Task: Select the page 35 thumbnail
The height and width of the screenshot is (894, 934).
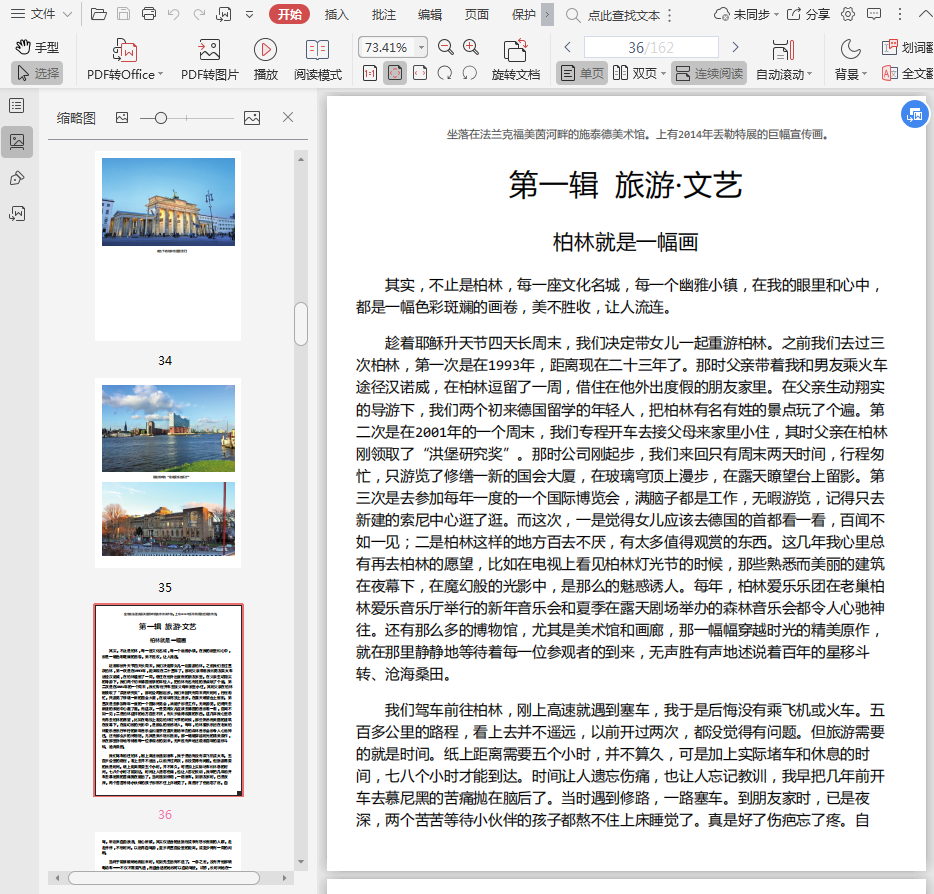Action: pos(168,472)
